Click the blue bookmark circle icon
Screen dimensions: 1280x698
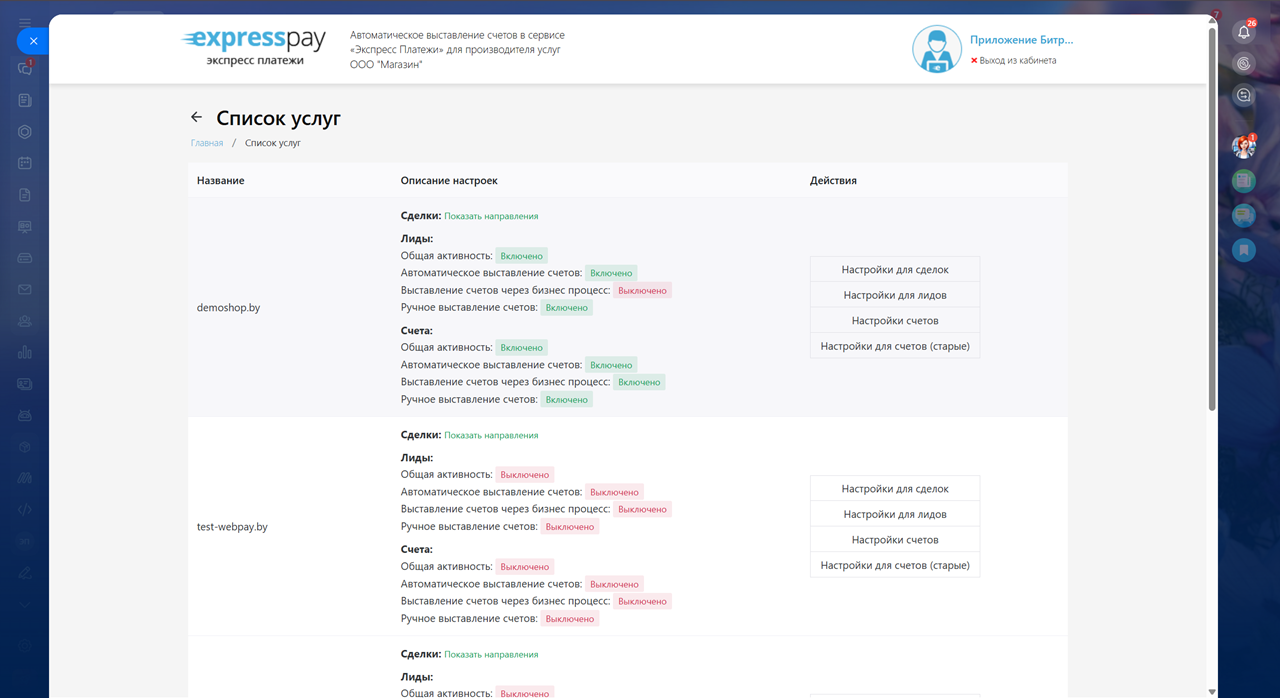click(x=1244, y=249)
